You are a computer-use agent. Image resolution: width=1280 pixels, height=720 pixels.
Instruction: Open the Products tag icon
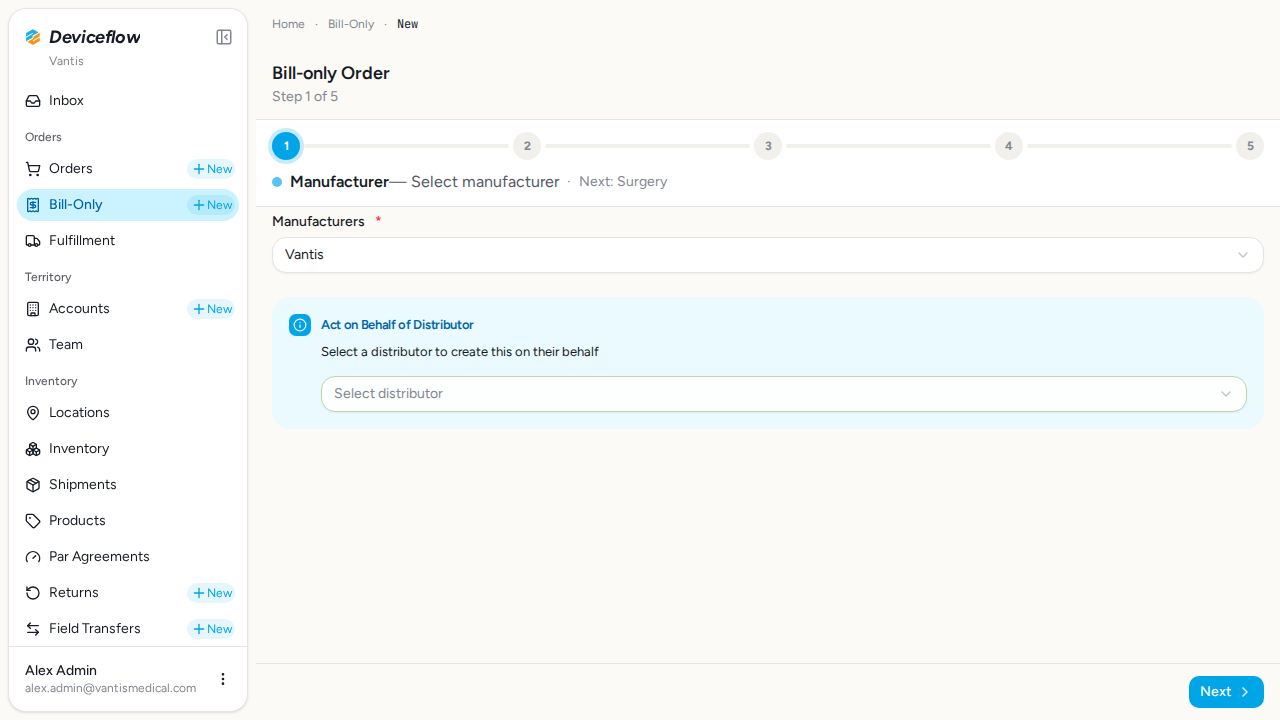point(33,521)
